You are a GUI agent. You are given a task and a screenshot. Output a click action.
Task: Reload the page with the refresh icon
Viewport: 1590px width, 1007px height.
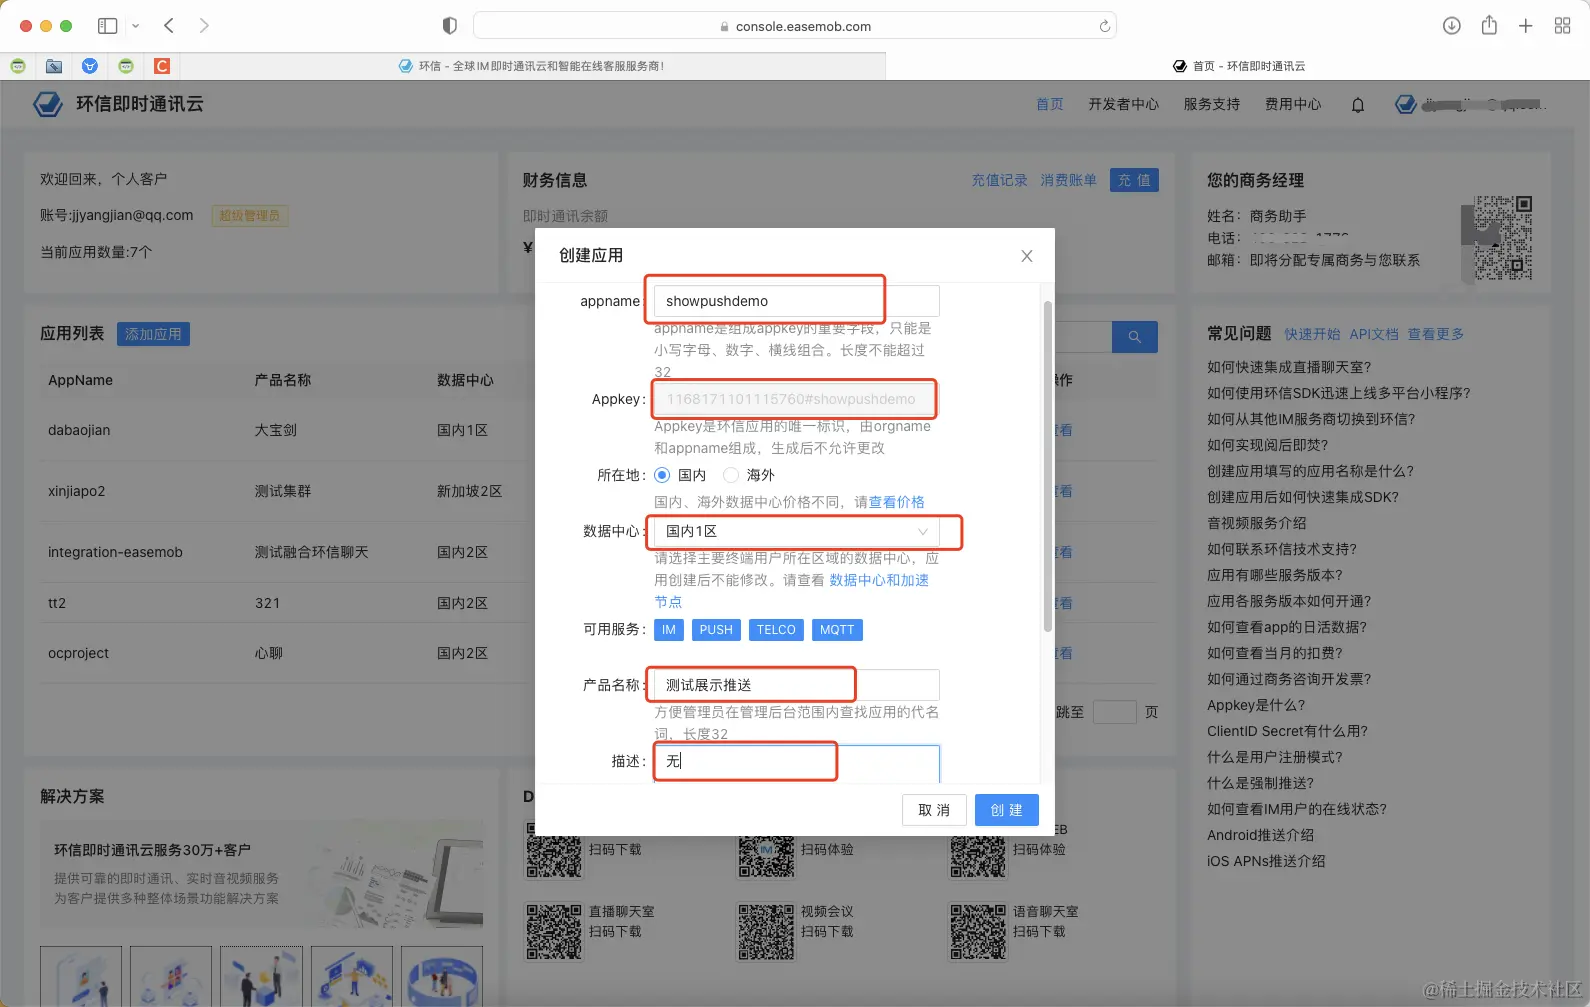click(1104, 26)
